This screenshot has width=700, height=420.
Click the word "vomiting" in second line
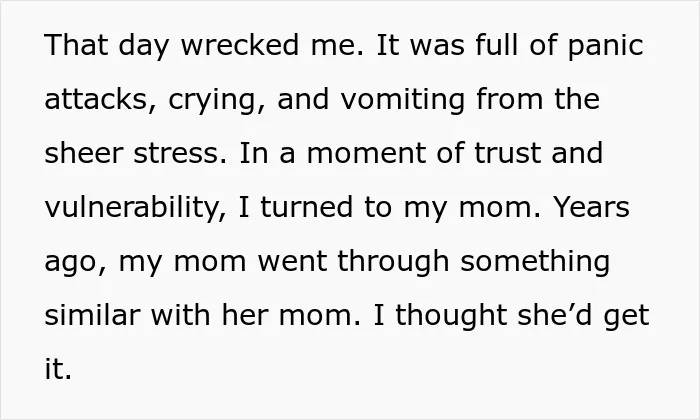403,102
